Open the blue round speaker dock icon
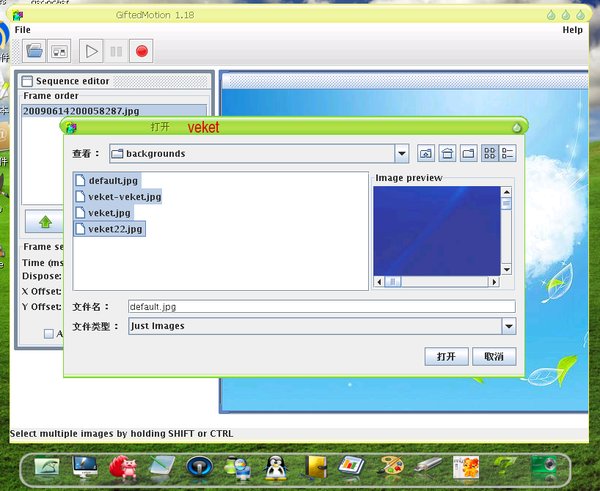Screen dimensions: 600x491 tap(199, 467)
